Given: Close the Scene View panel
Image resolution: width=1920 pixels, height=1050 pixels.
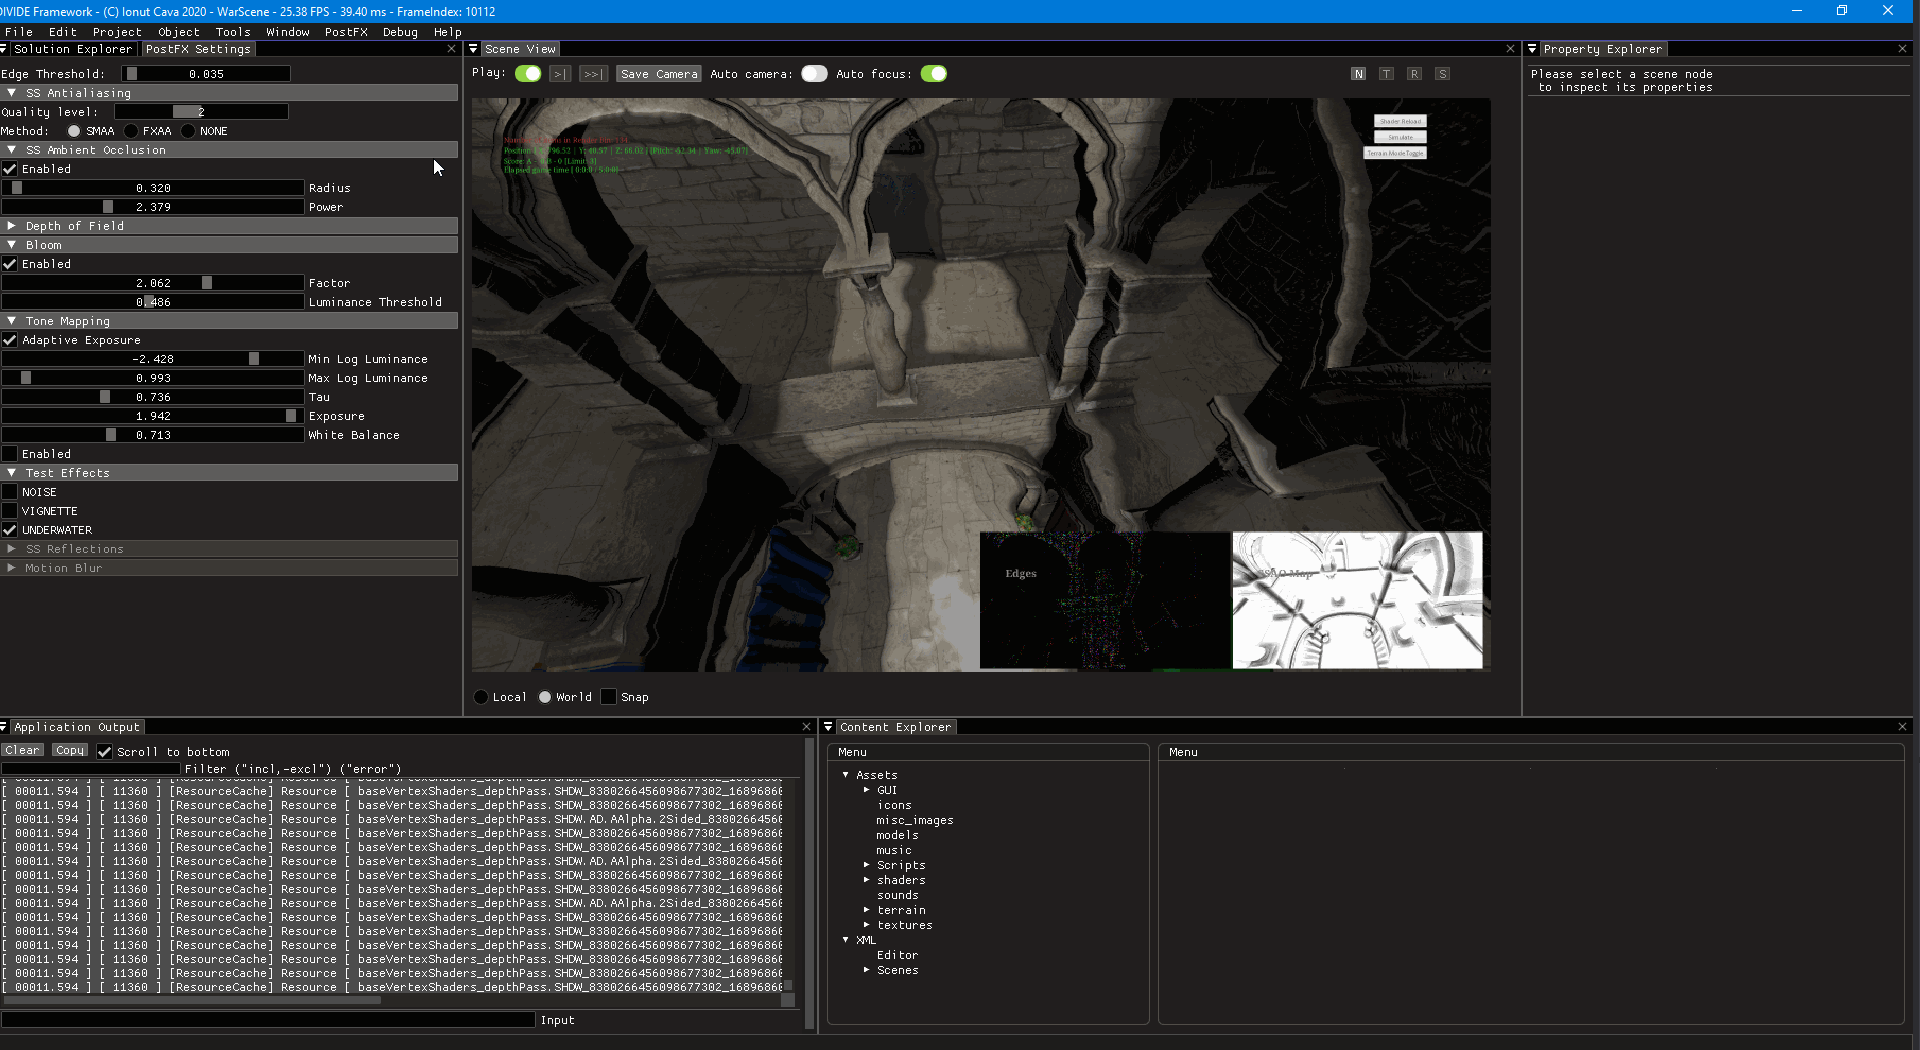Looking at the screenshot, I should (1510, 49).
